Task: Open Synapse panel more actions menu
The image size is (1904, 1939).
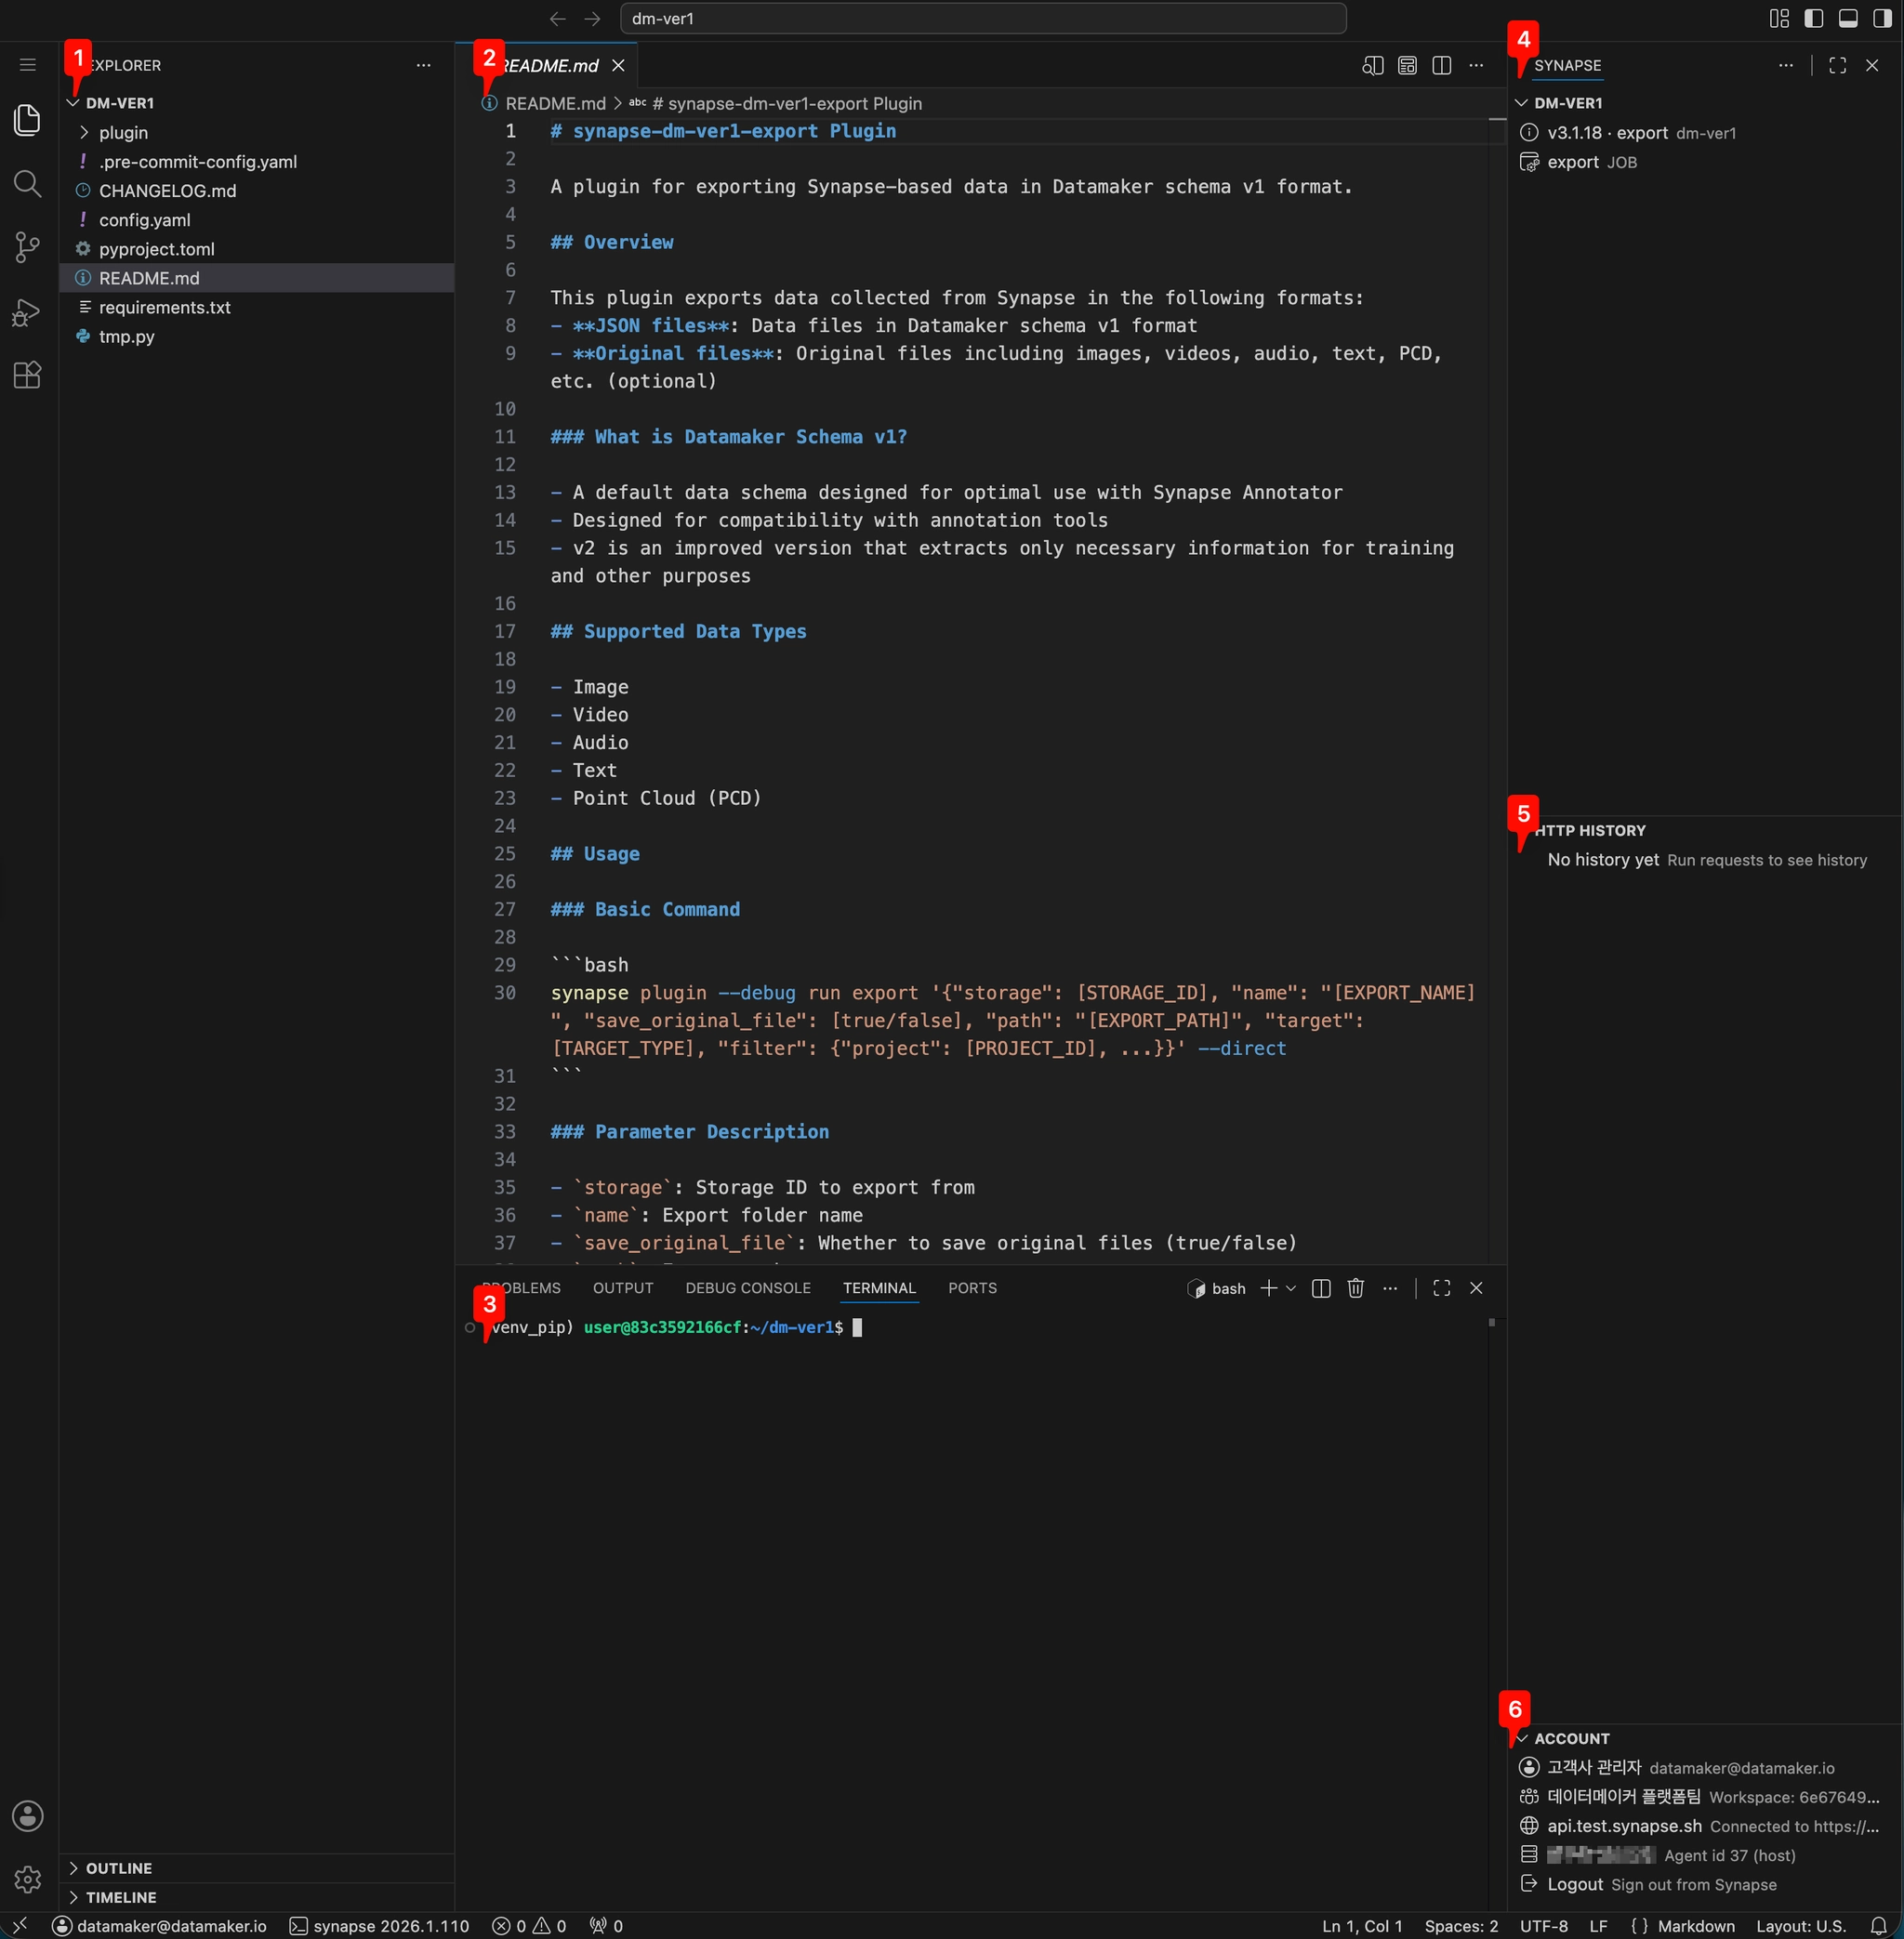Action: pos(1786,65)
